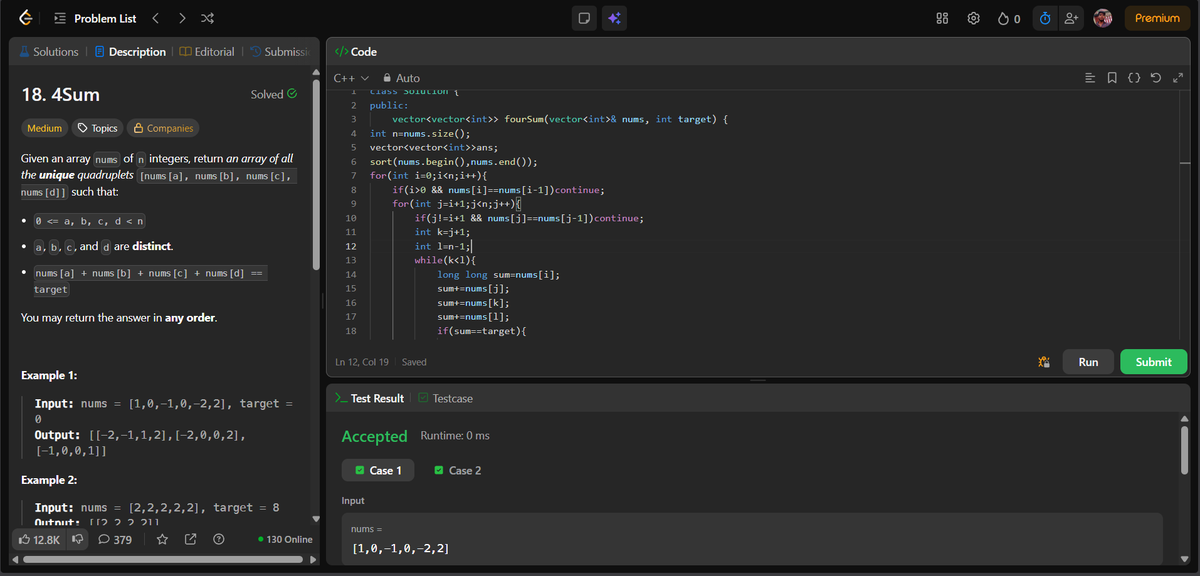Format code alignment icon in editor
This screenshot has width=1200, height=576.
click(1091, 78)
